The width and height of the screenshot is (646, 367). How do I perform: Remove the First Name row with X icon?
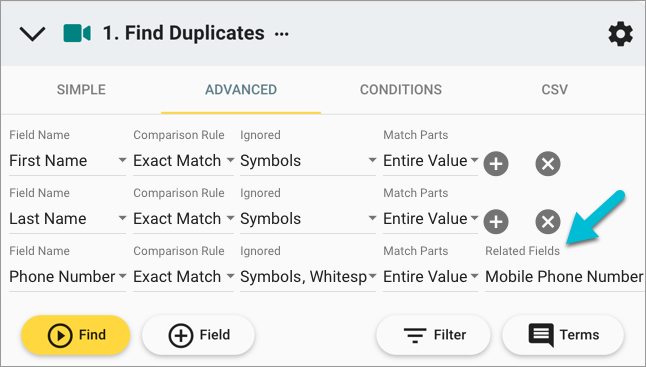(548, 164)
